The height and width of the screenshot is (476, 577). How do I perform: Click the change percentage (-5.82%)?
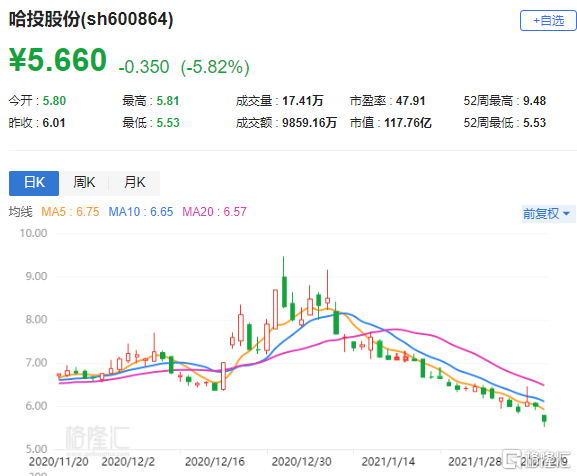coord(215,67)
